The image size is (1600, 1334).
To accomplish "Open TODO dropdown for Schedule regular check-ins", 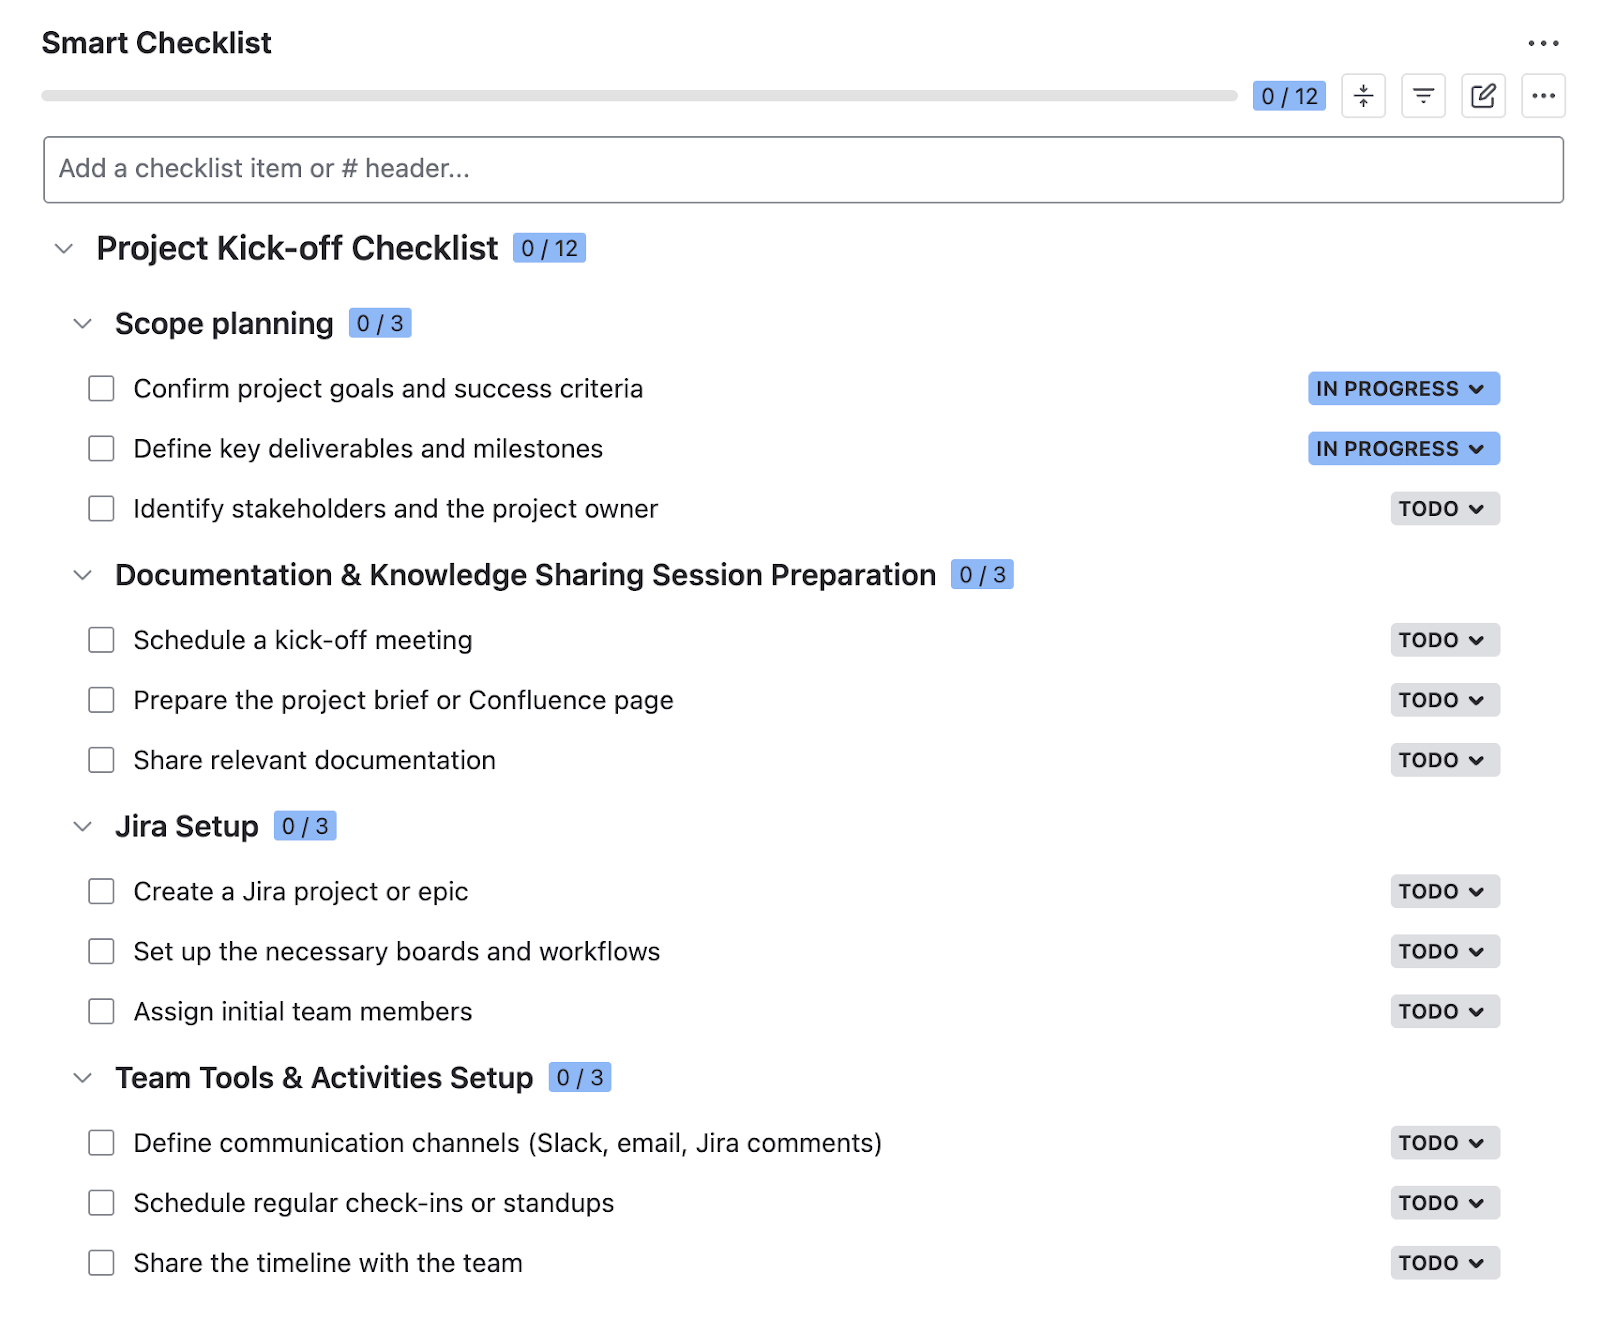I will (x=1444, y=1202).
